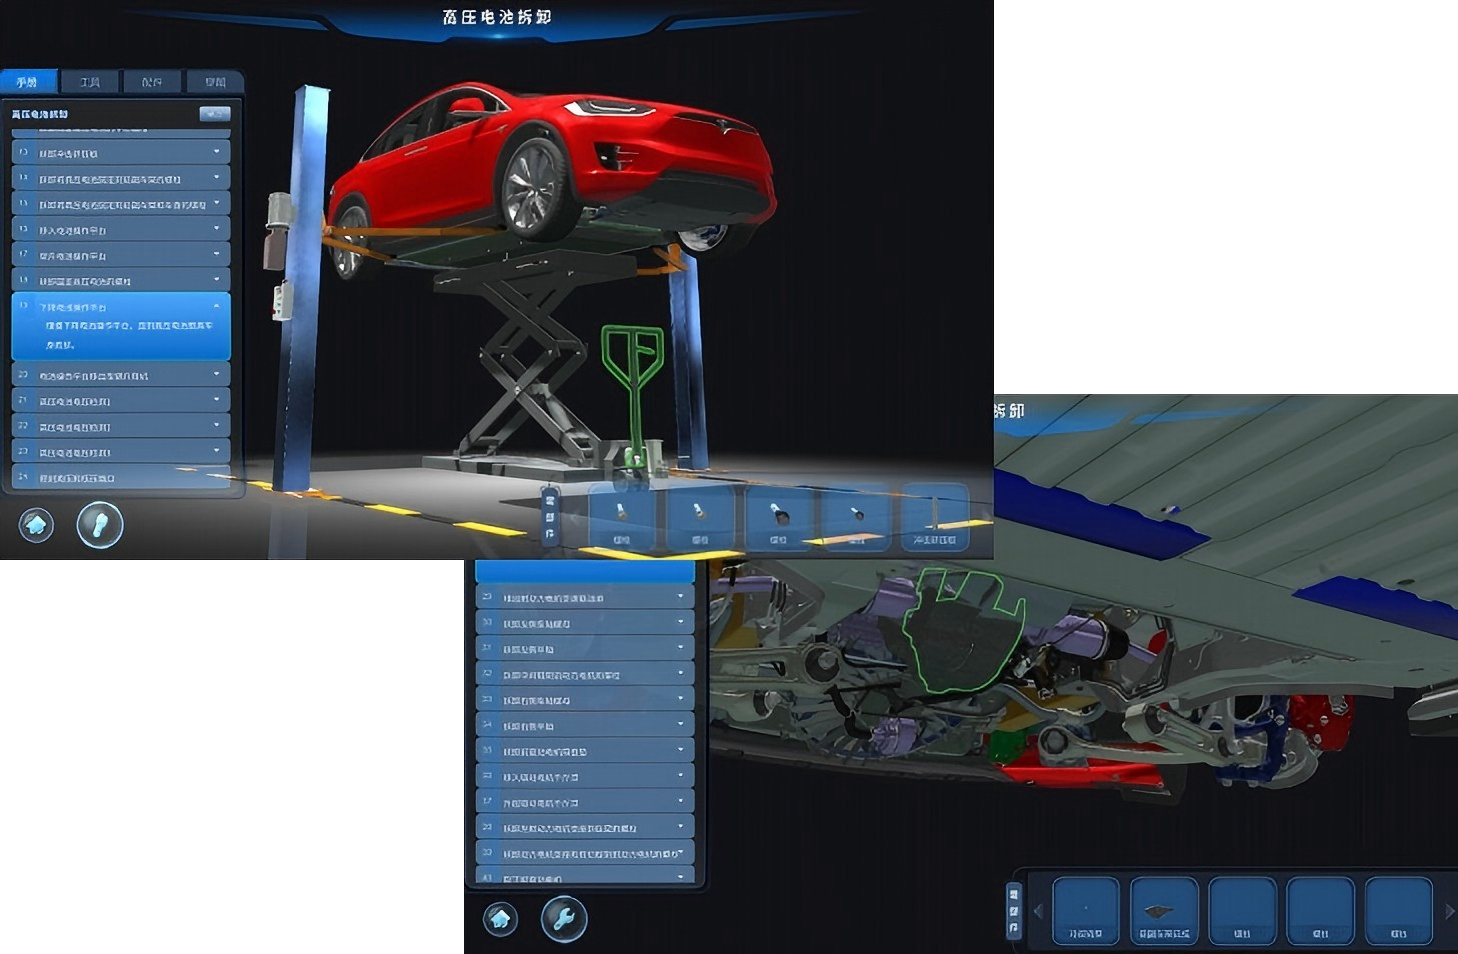Viewport: 1458px width, 954px height.
Task: Open the third tab, next to 工具, in the red car window
Action: pyautogui.click(x=152, y=82)
